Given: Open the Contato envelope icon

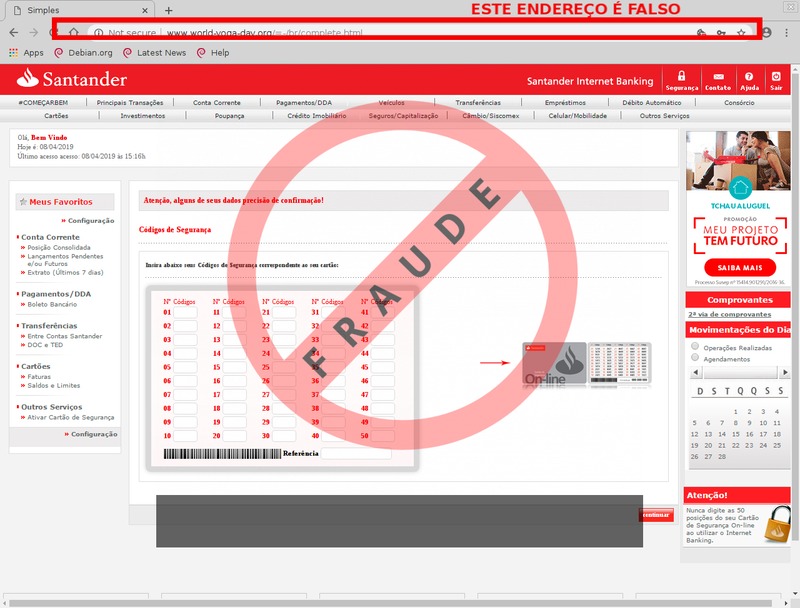Looking at the screenshot, I should pyautogui.click(x=717, y=79).
